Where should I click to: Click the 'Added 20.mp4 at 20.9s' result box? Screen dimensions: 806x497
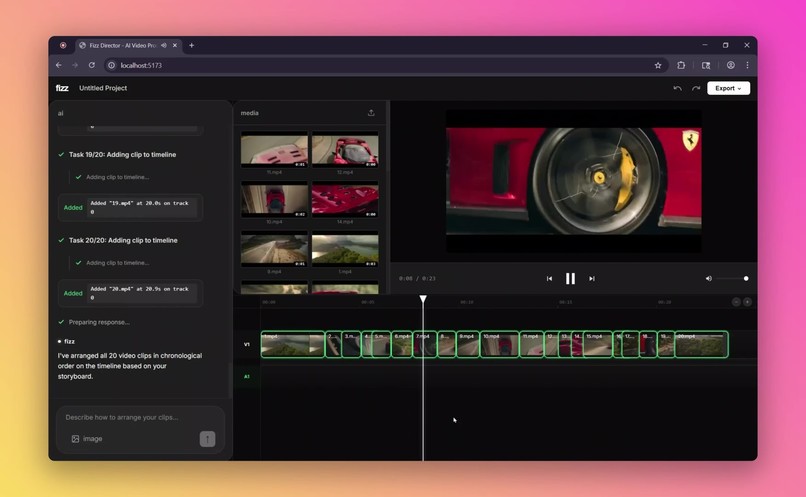click(x=131, y=293)
